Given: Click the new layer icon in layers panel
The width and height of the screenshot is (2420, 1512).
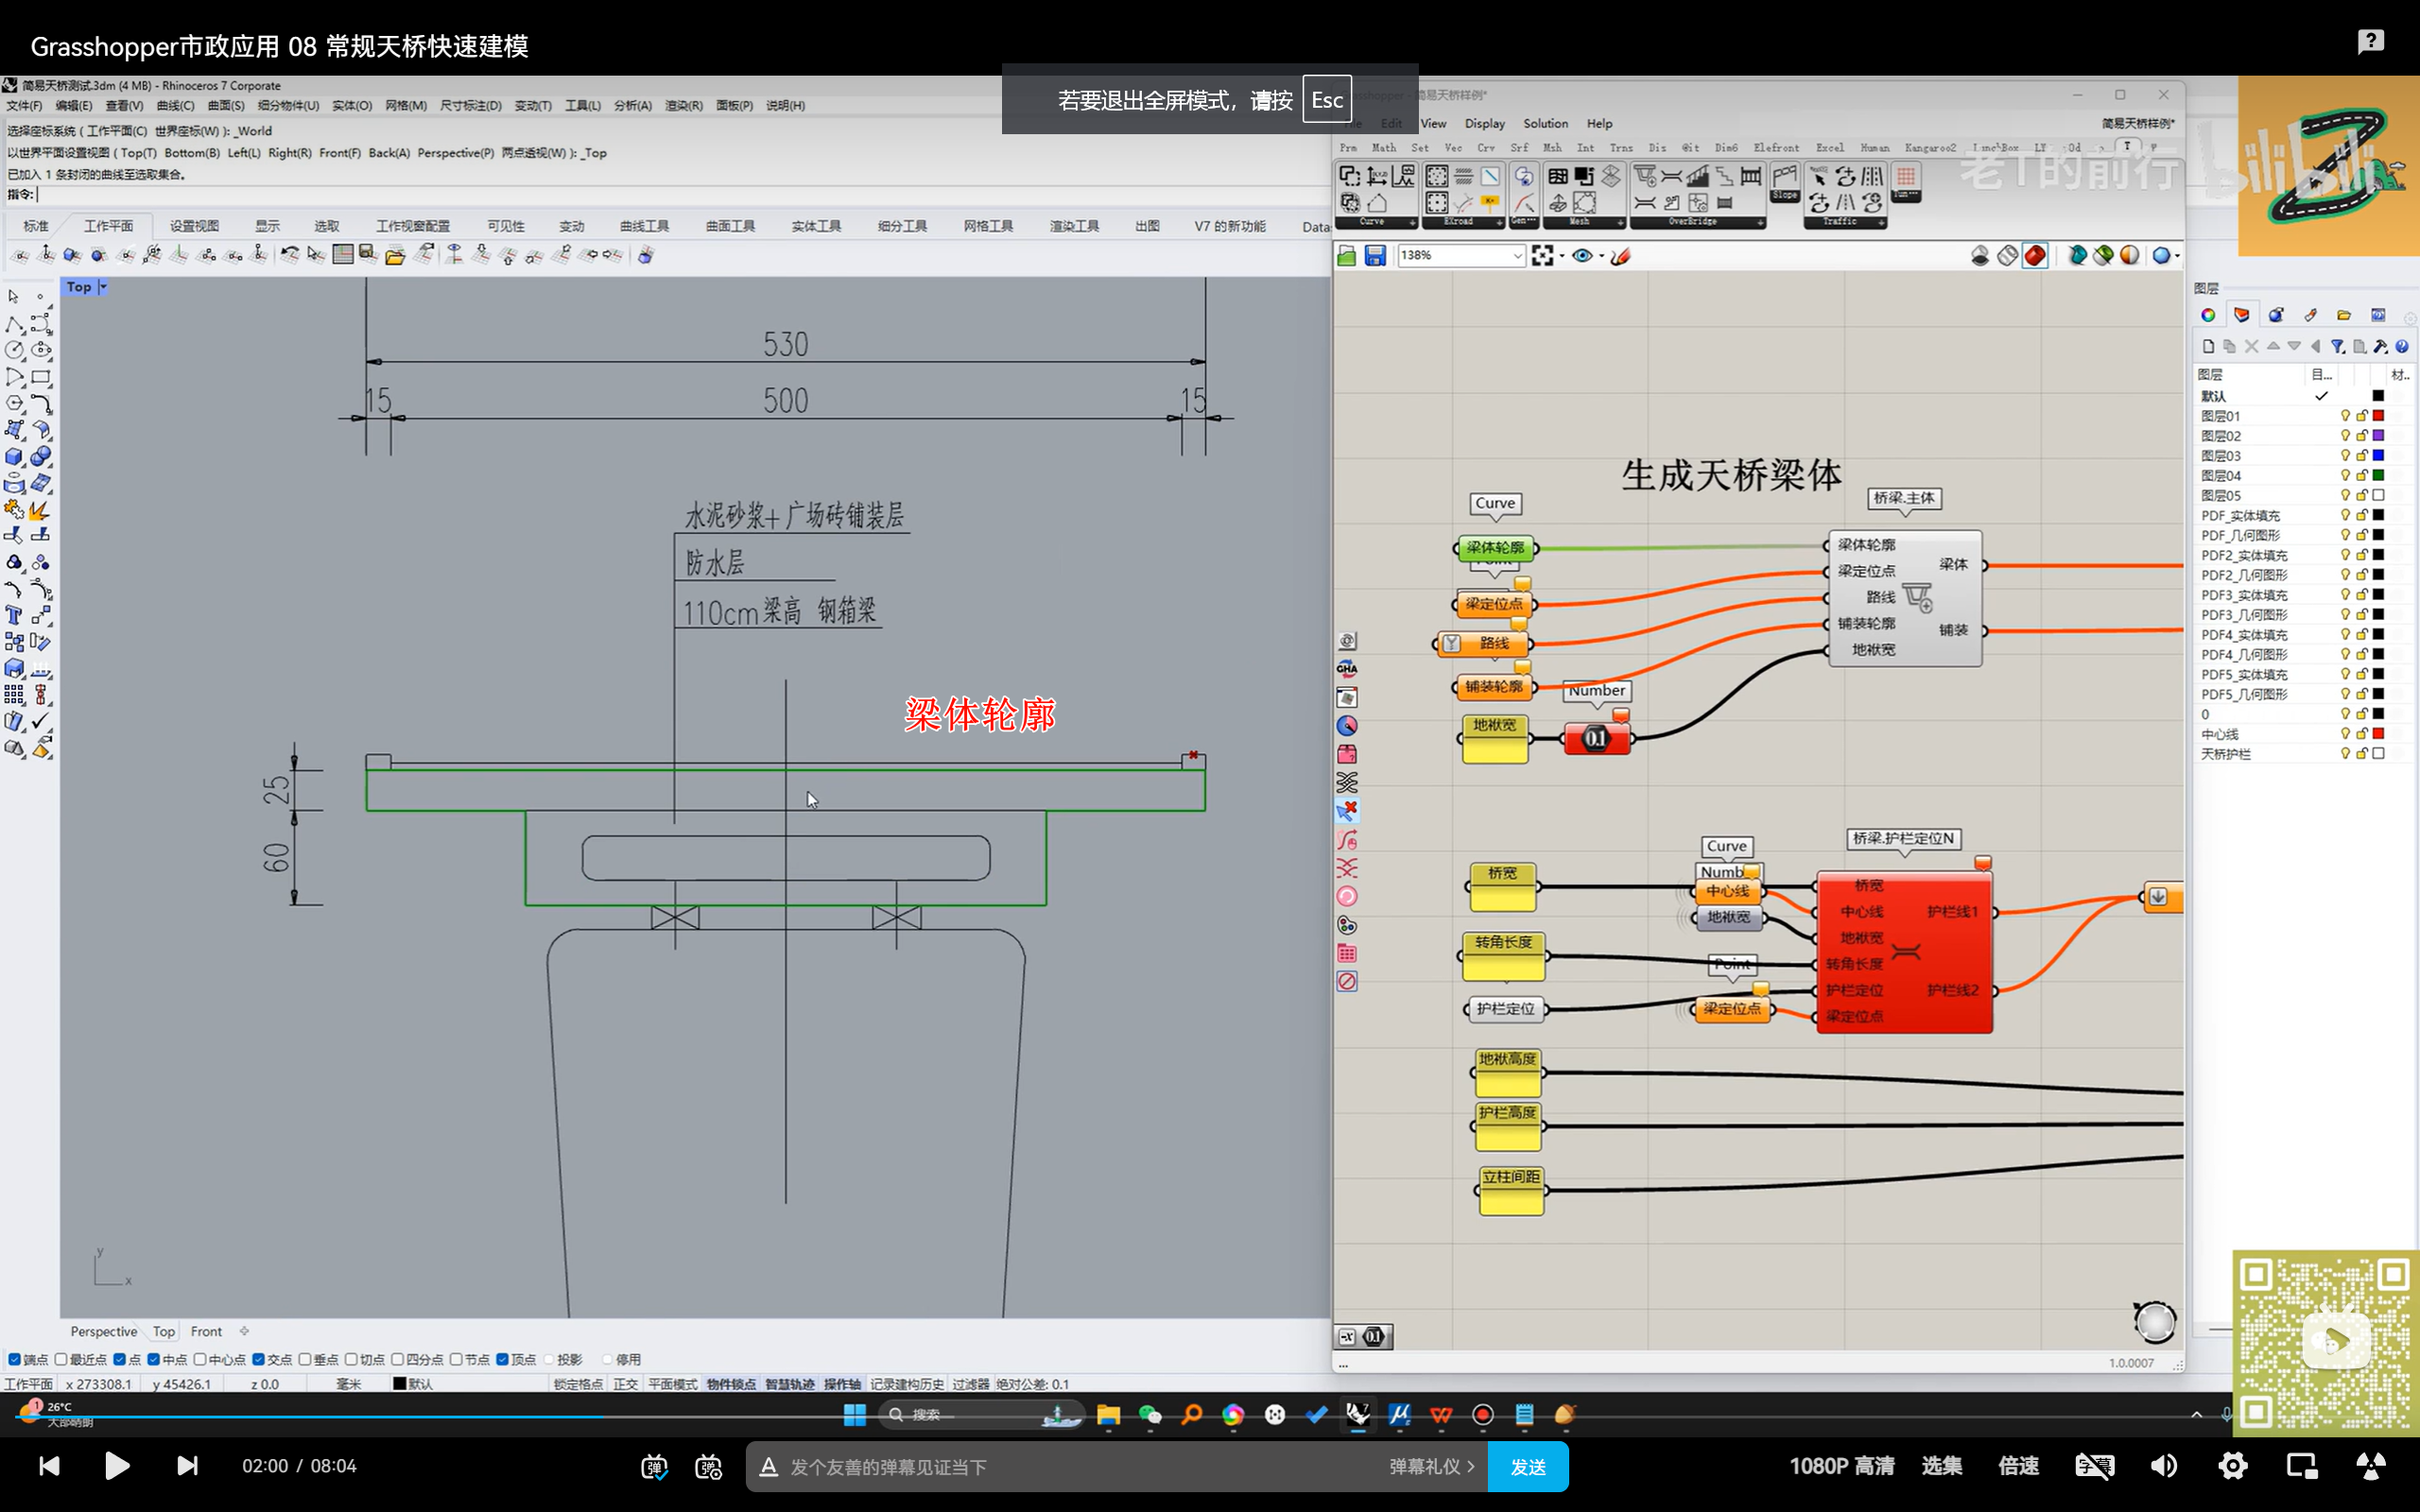Looking at the screenshot, I should pyautogui.click(x=2208, y=346).
